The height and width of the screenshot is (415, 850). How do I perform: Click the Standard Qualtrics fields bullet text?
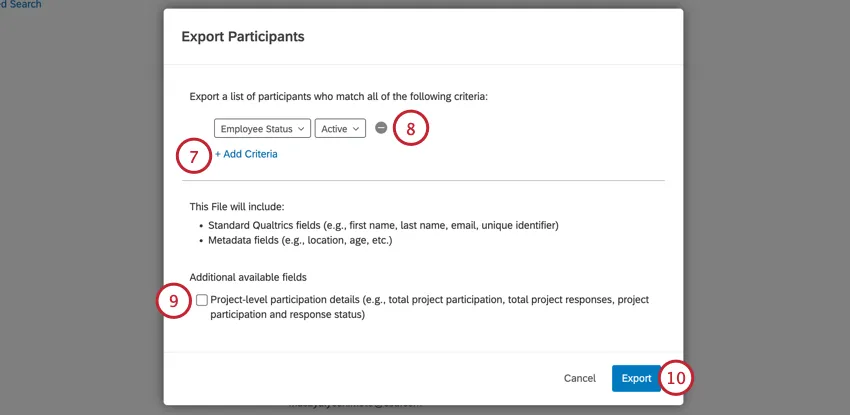384,225
